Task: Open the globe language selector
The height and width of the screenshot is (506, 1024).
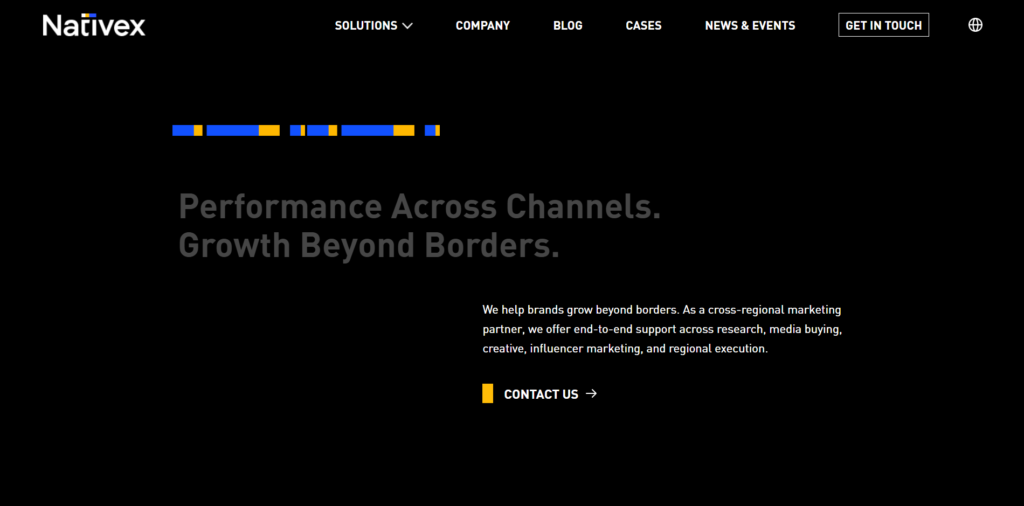Action: (975, 25)
